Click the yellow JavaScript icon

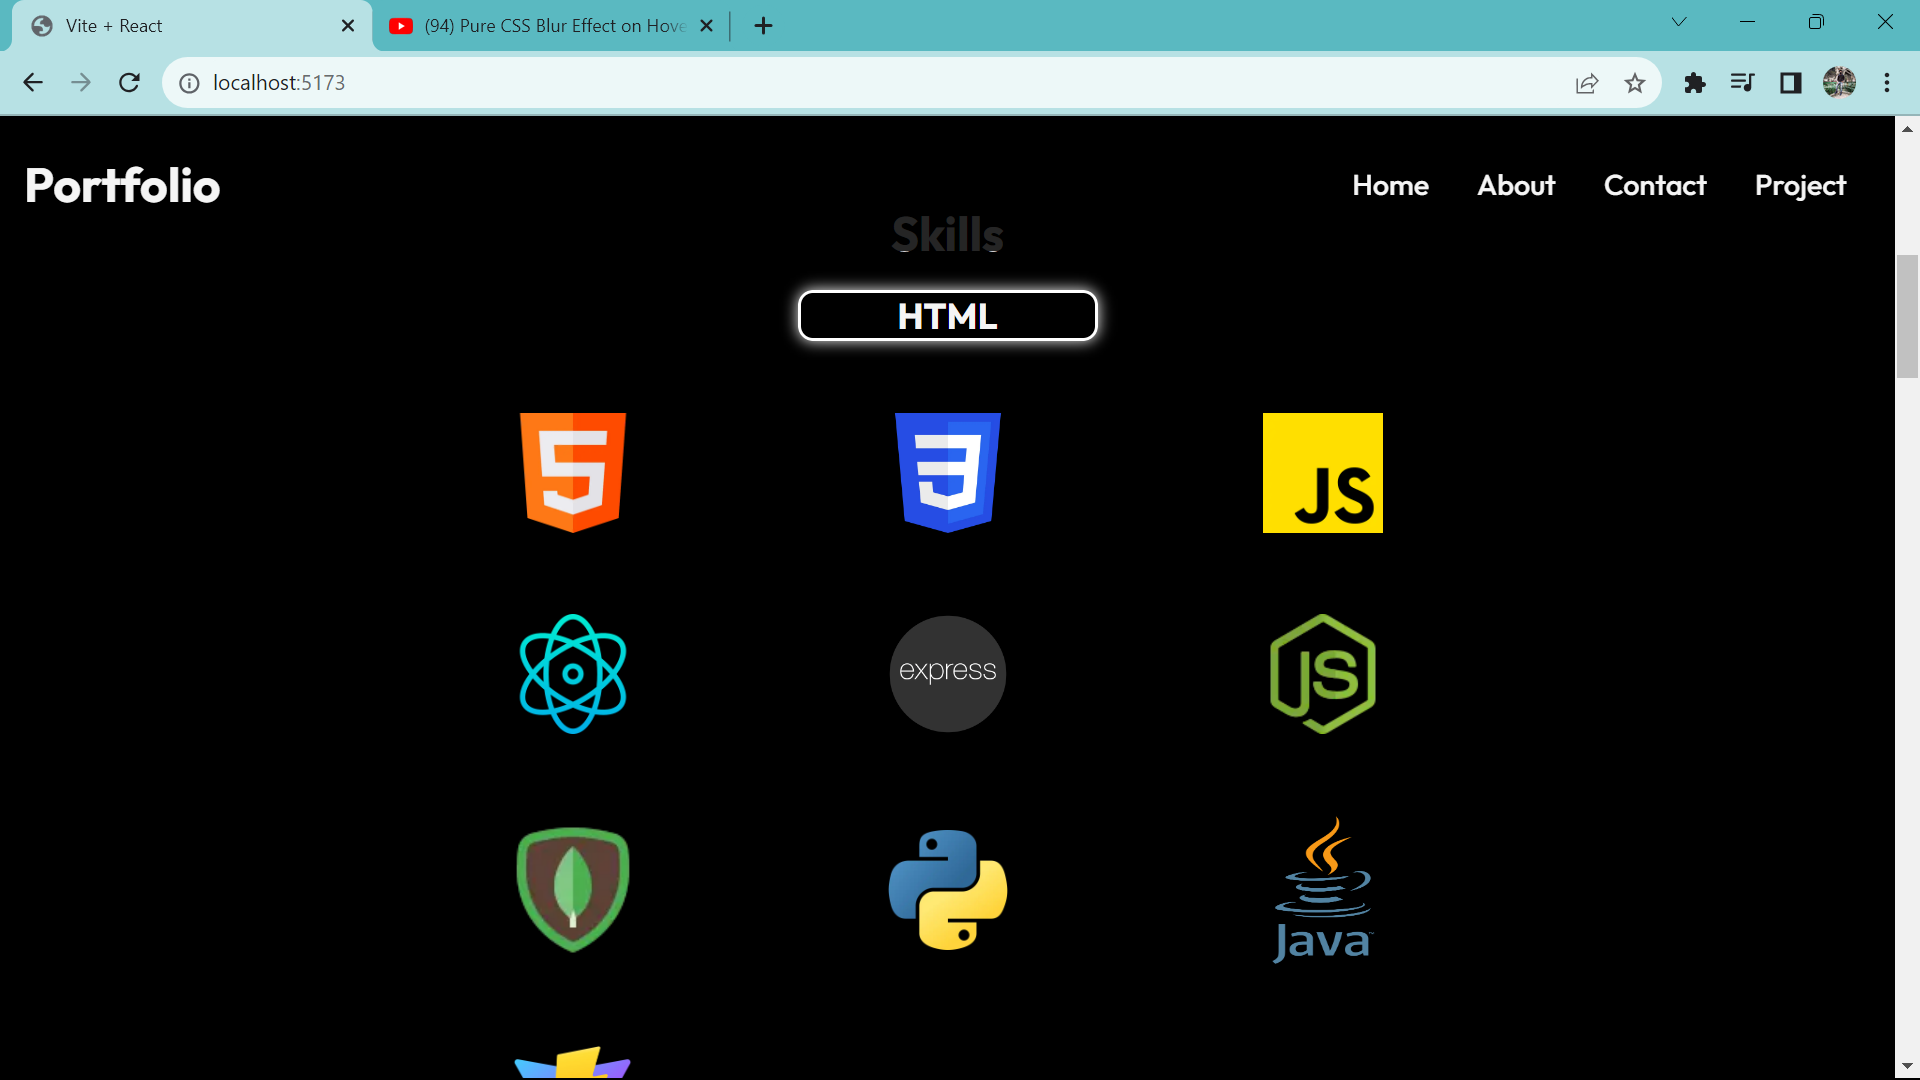(x=1323, y=472)
